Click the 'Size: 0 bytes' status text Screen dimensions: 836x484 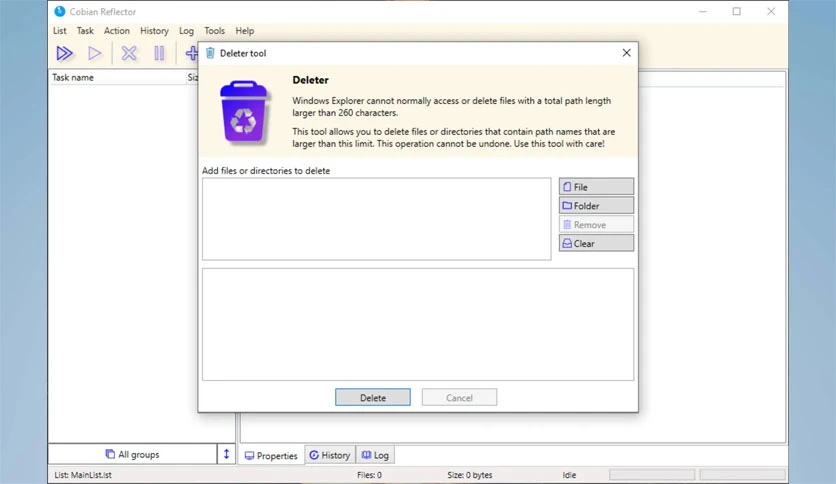coord(470,474)
